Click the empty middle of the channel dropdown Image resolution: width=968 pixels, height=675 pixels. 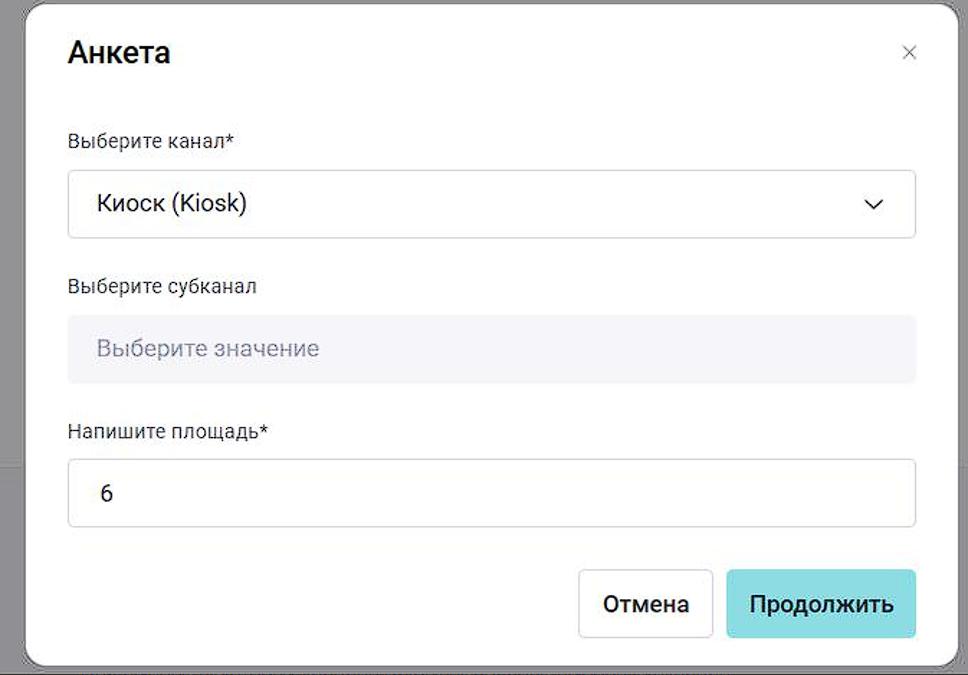coord(550,204)
